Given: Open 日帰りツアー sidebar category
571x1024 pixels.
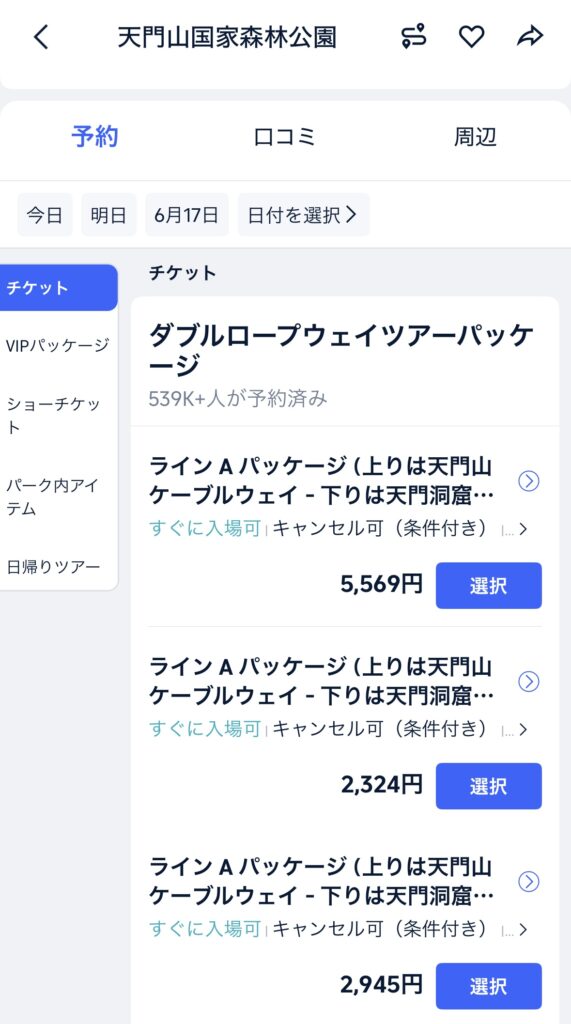Looking at the screenshot, I should coord(54,566).
